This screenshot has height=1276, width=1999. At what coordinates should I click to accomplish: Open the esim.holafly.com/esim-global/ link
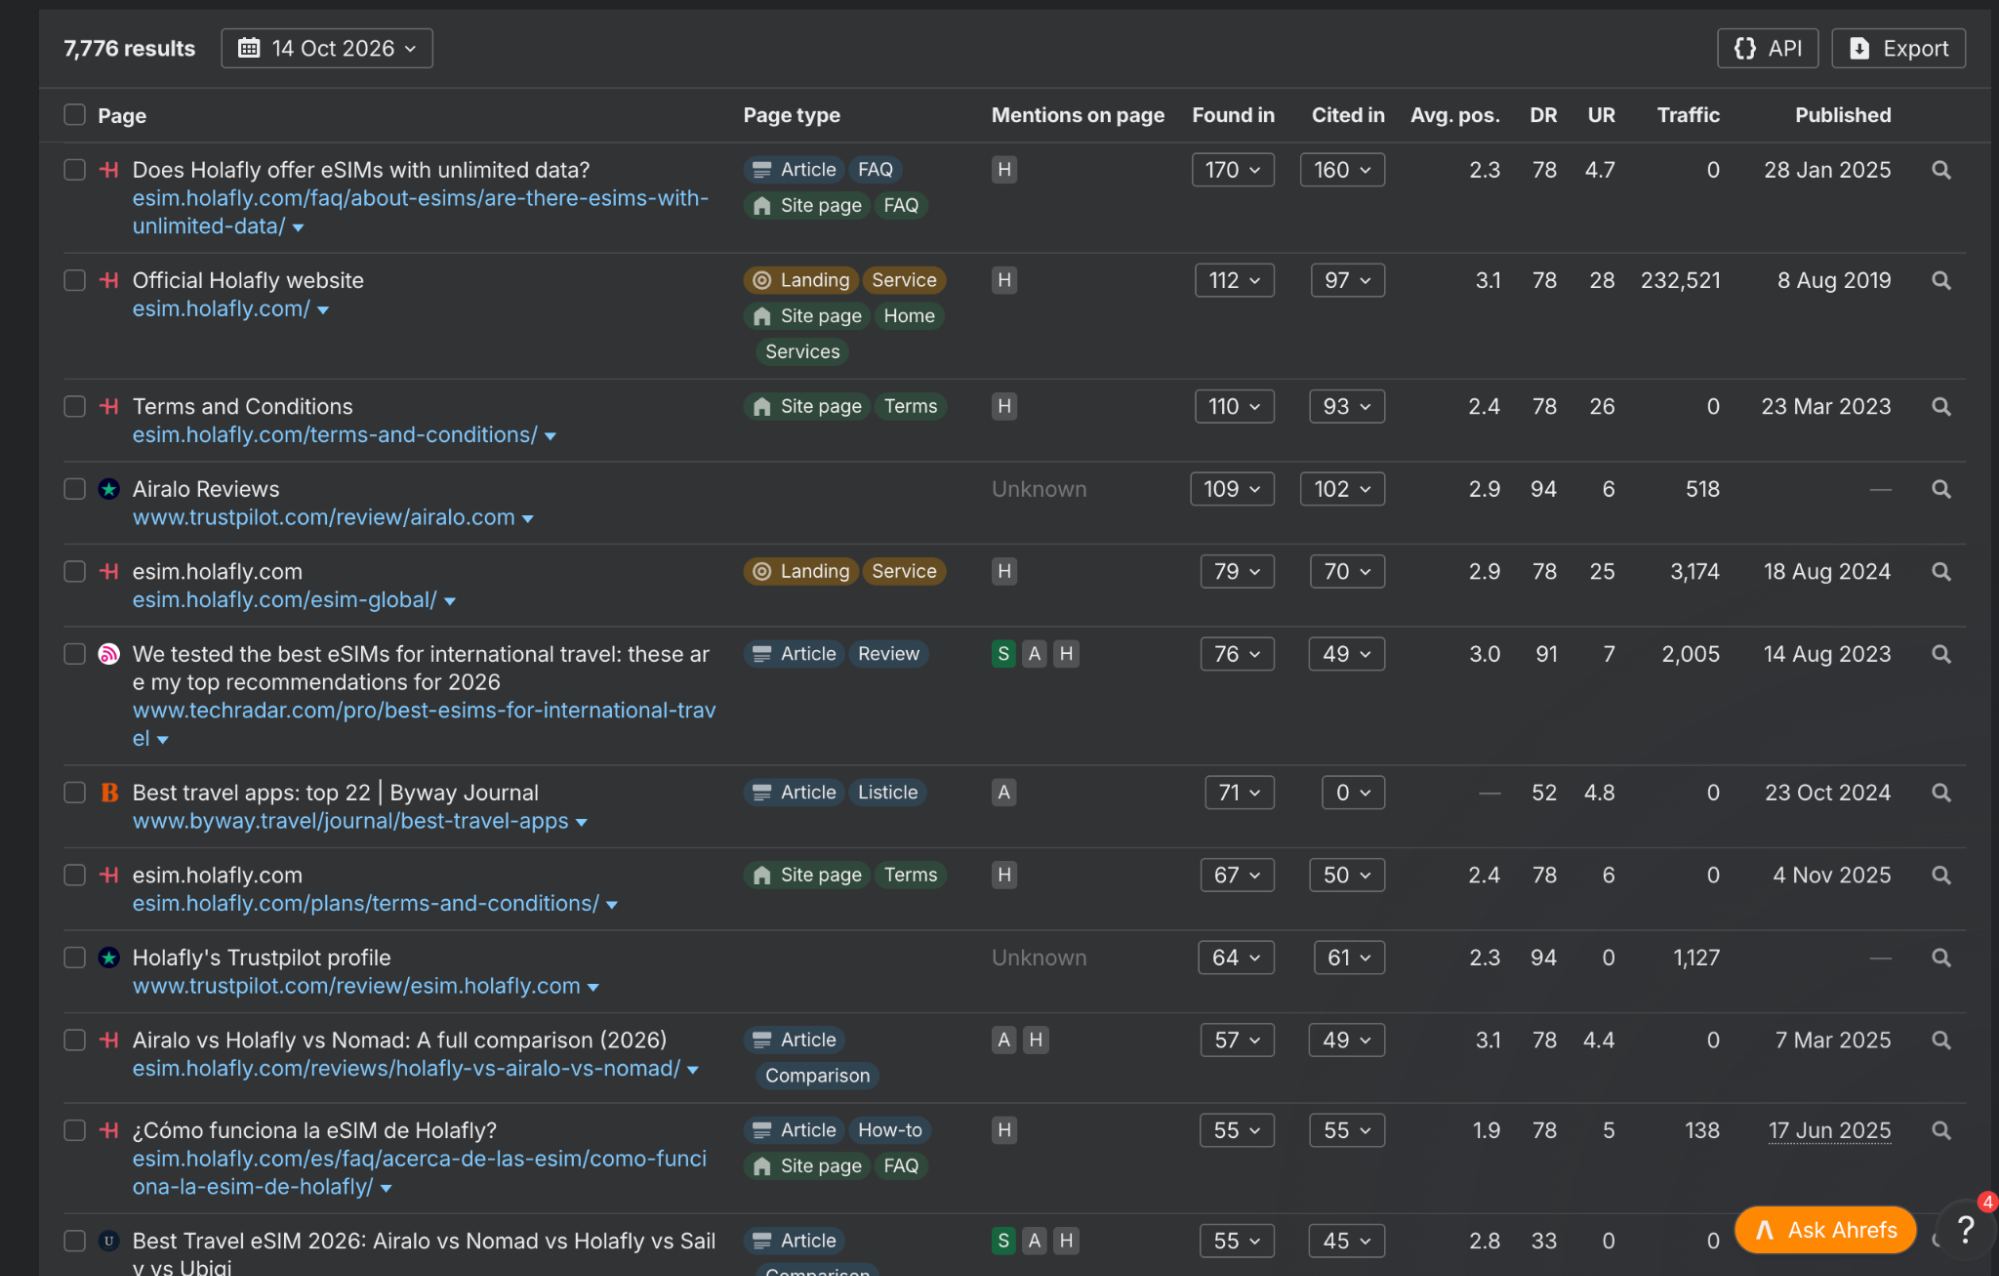pyautogui.click(x=285, y=600)
